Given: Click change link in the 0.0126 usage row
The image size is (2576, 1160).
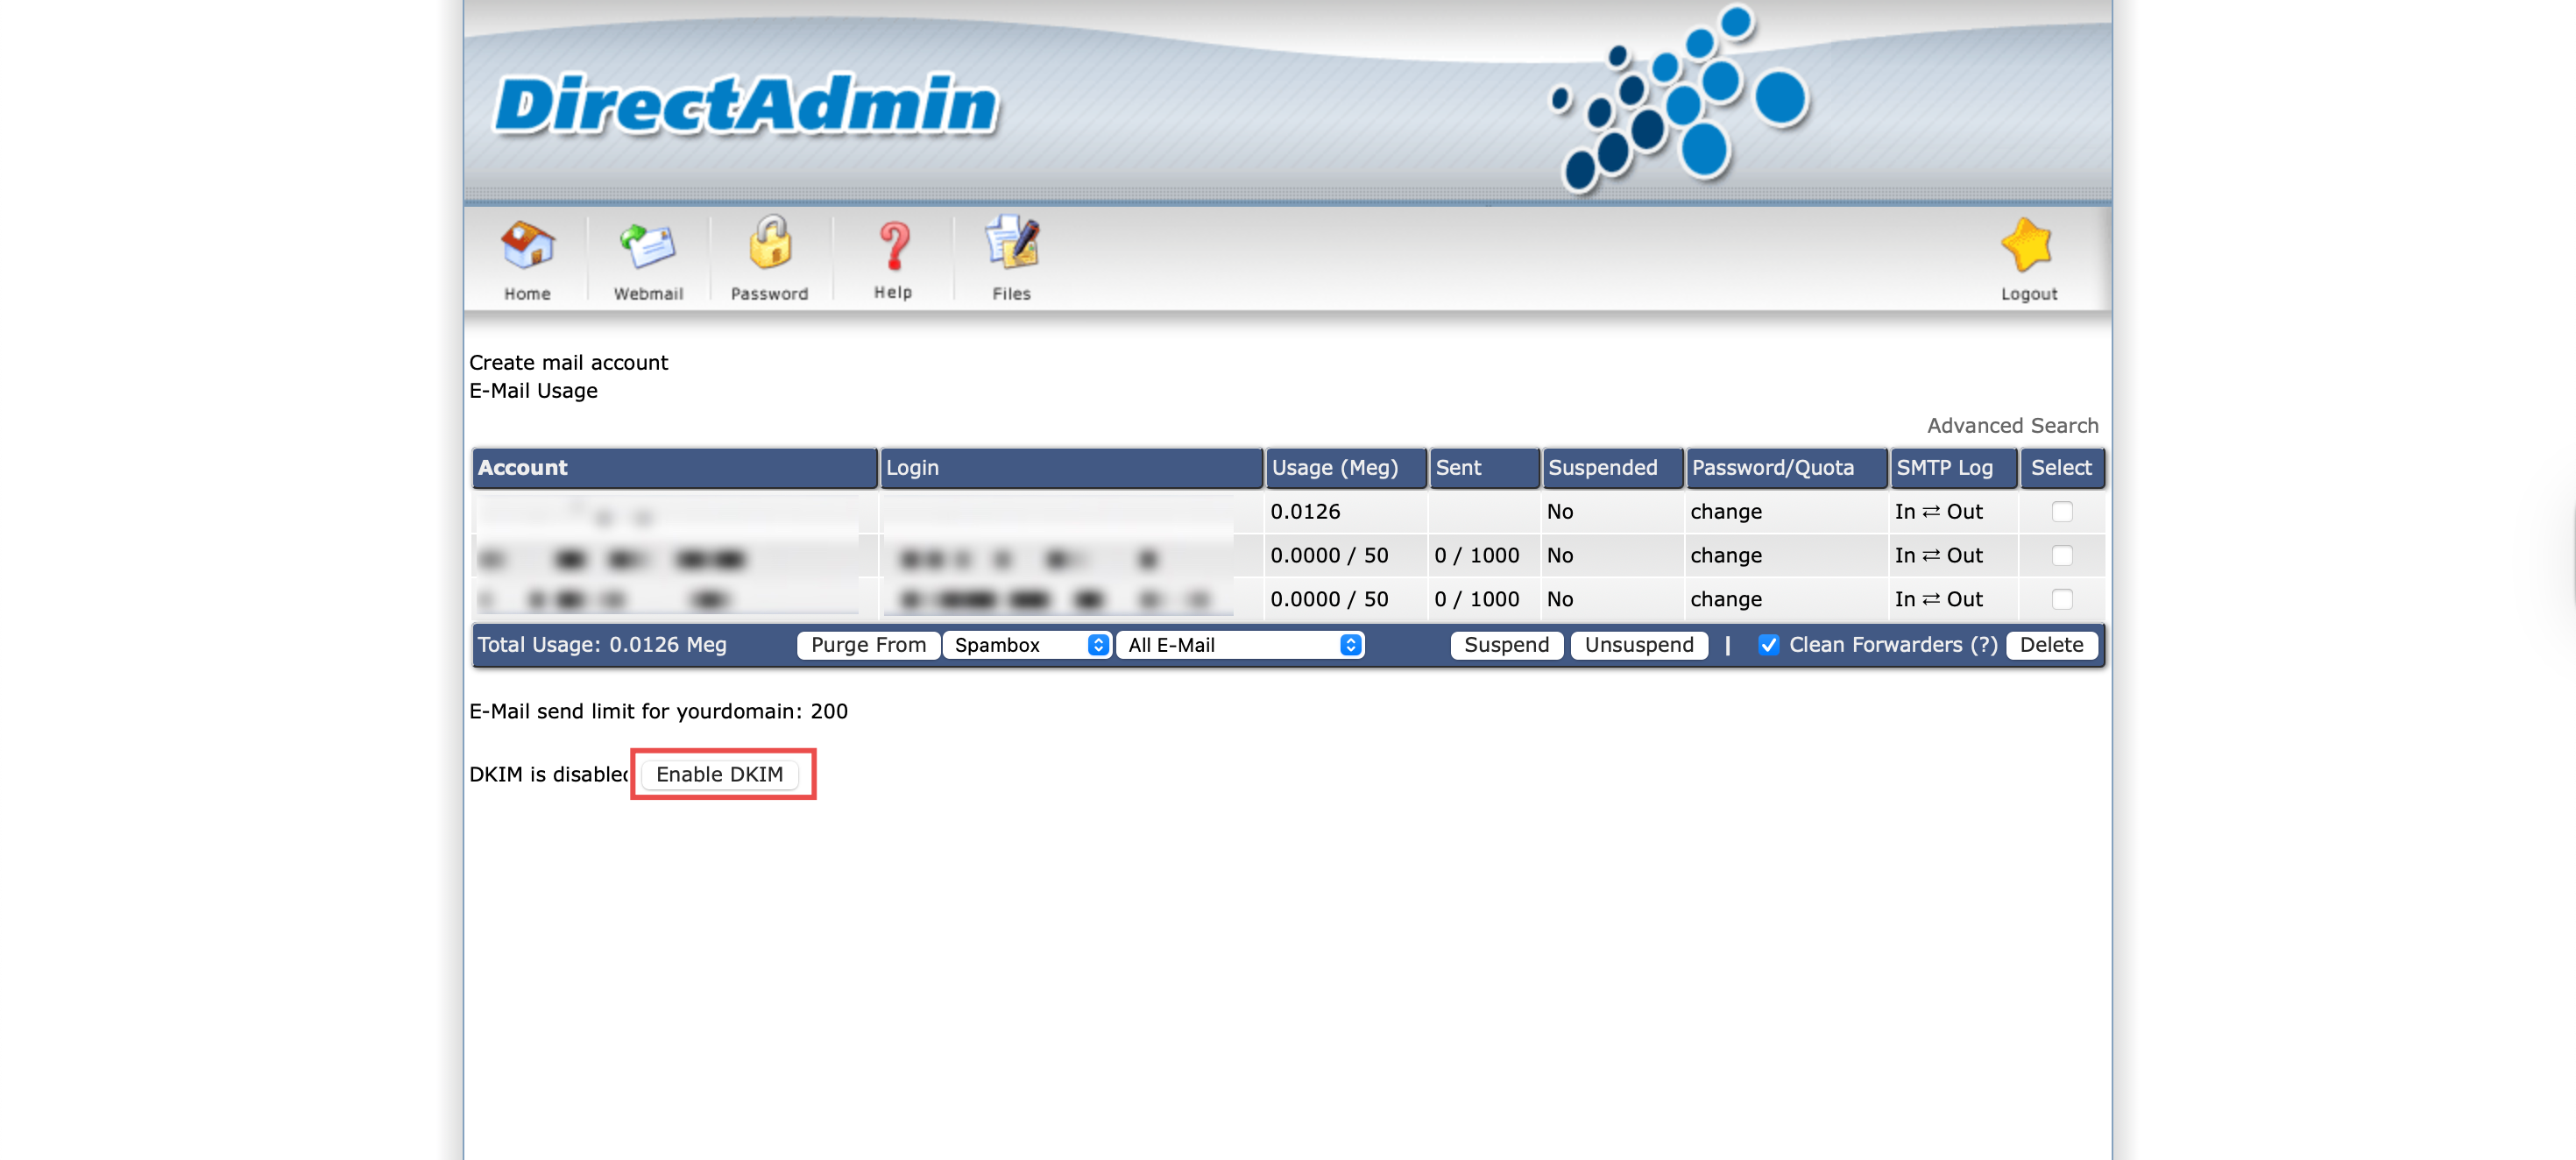Looking at the screenshot, I should click(1725, 511).
